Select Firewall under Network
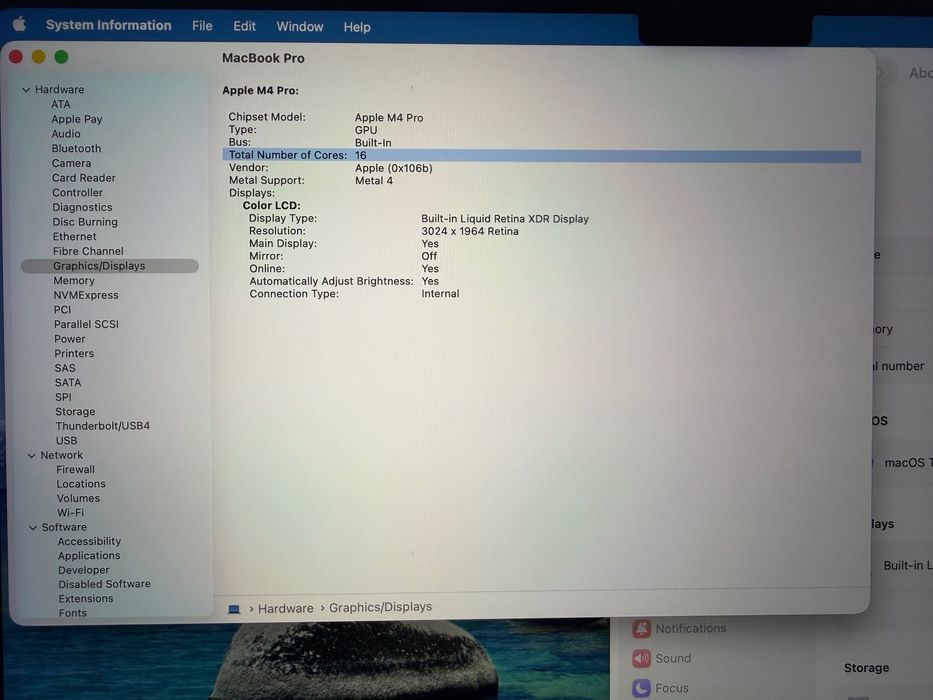This screenshot has width=933, height=700. 76,470
